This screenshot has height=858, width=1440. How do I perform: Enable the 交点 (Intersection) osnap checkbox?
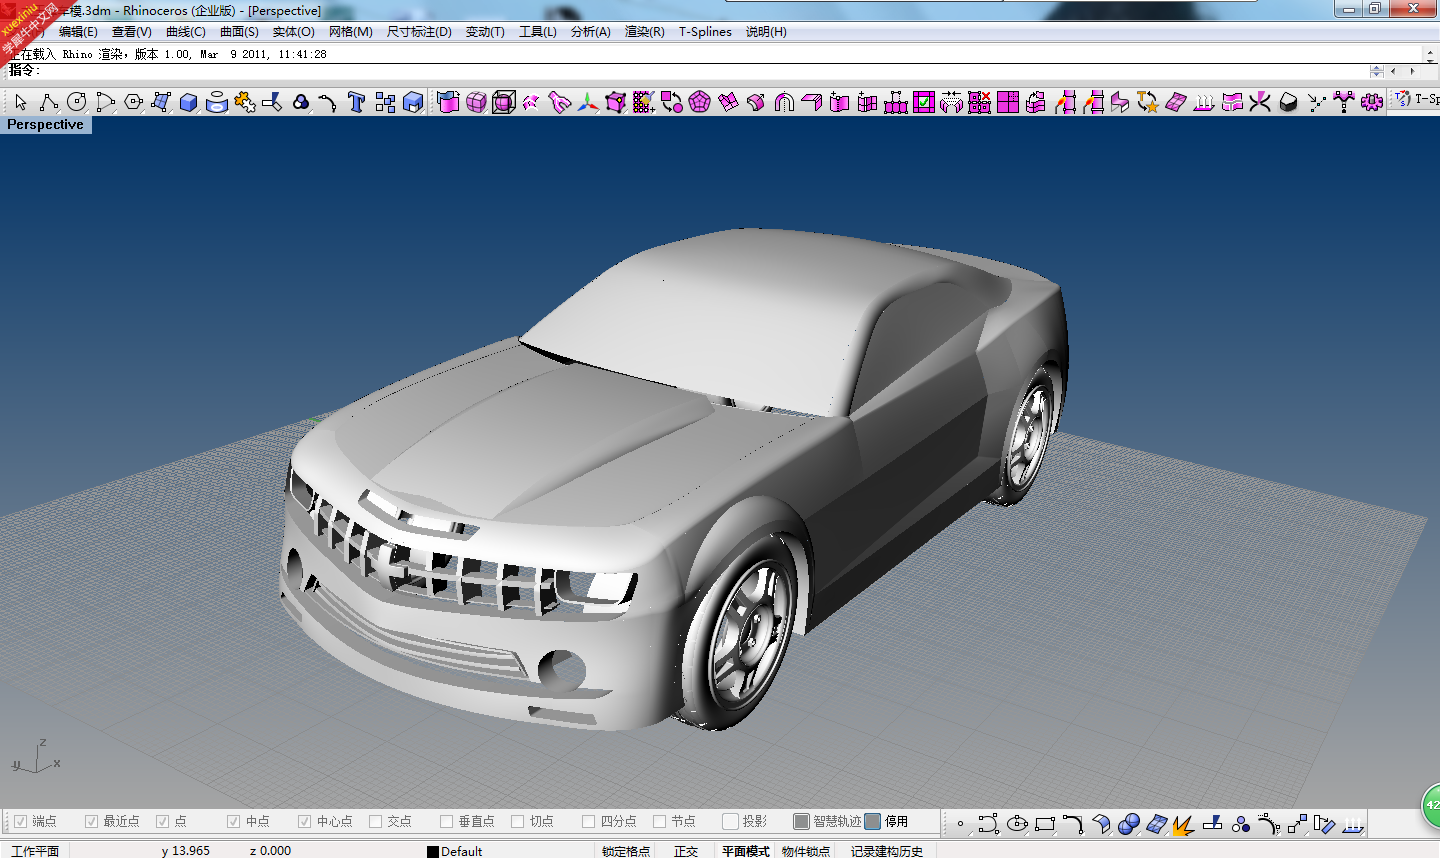click(x=375, y=821)
